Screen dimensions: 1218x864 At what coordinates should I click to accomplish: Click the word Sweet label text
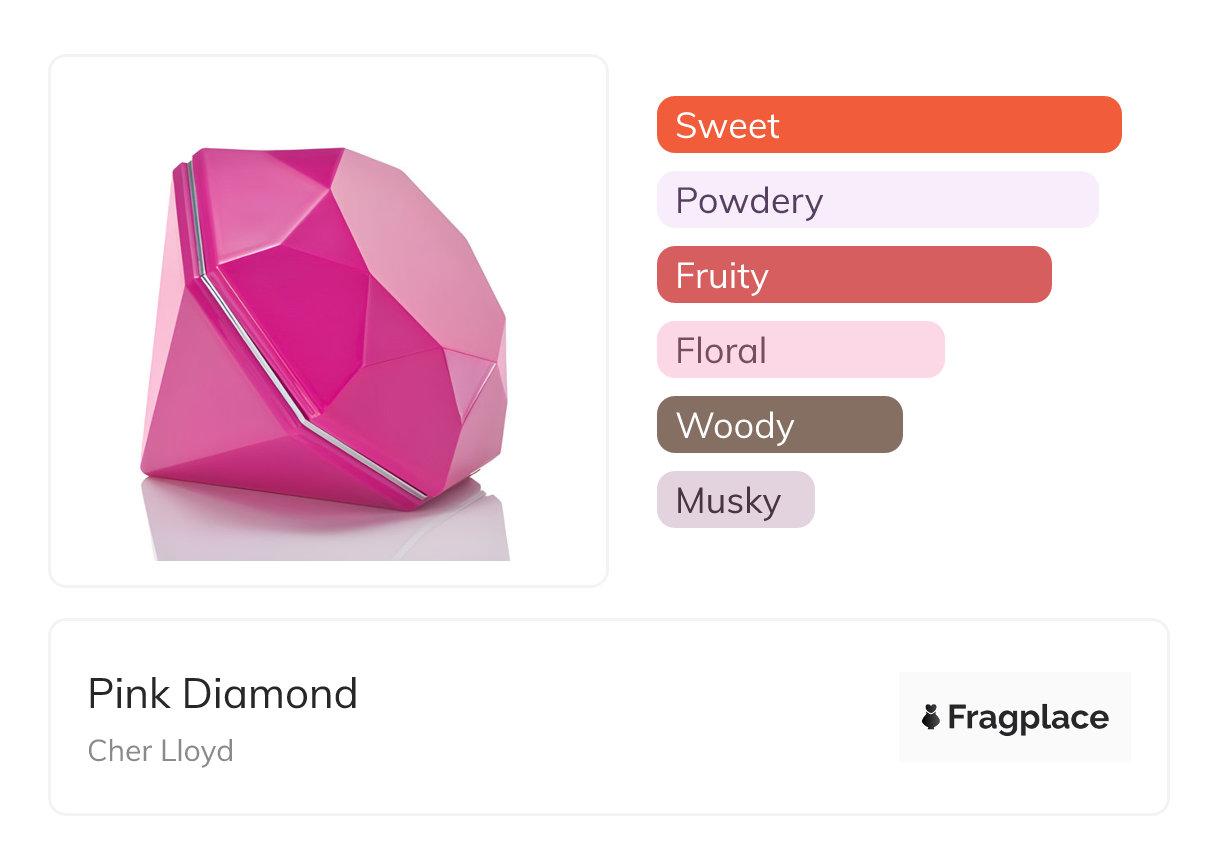(x=727, y=125)
